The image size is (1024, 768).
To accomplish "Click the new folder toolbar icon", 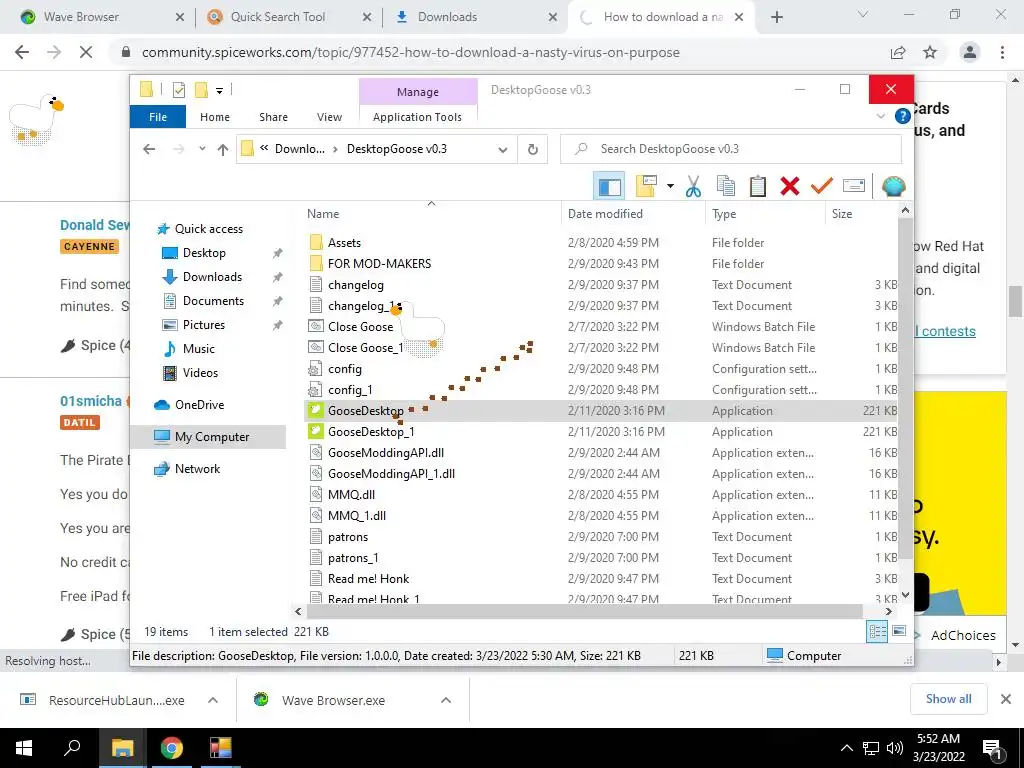I will [x=646, y=187].
